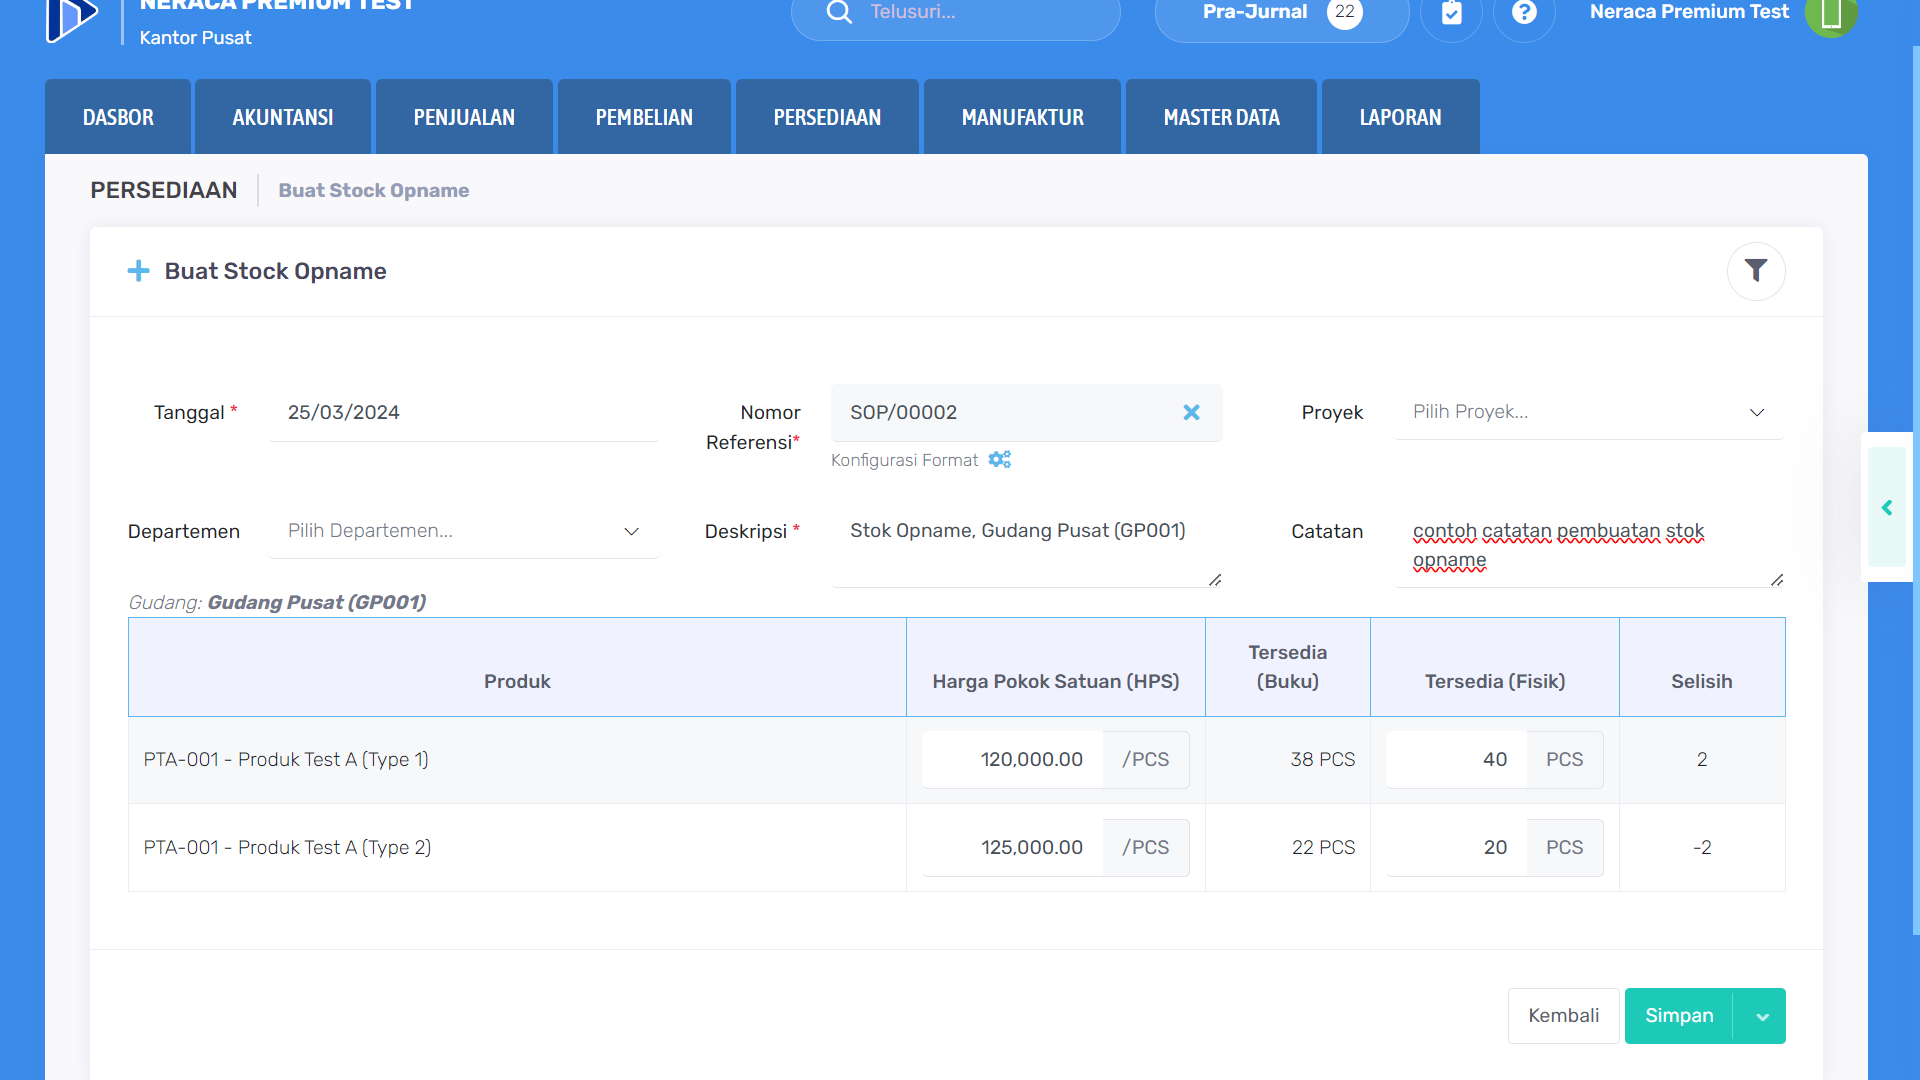Click the Gudang Pusat (GP001) label

pyautogui.click(x=316, y=602)
